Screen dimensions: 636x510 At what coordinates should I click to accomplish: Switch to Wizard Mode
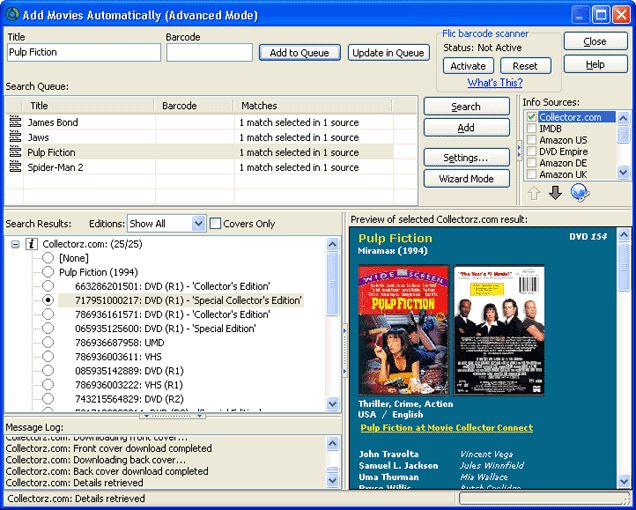466,179
